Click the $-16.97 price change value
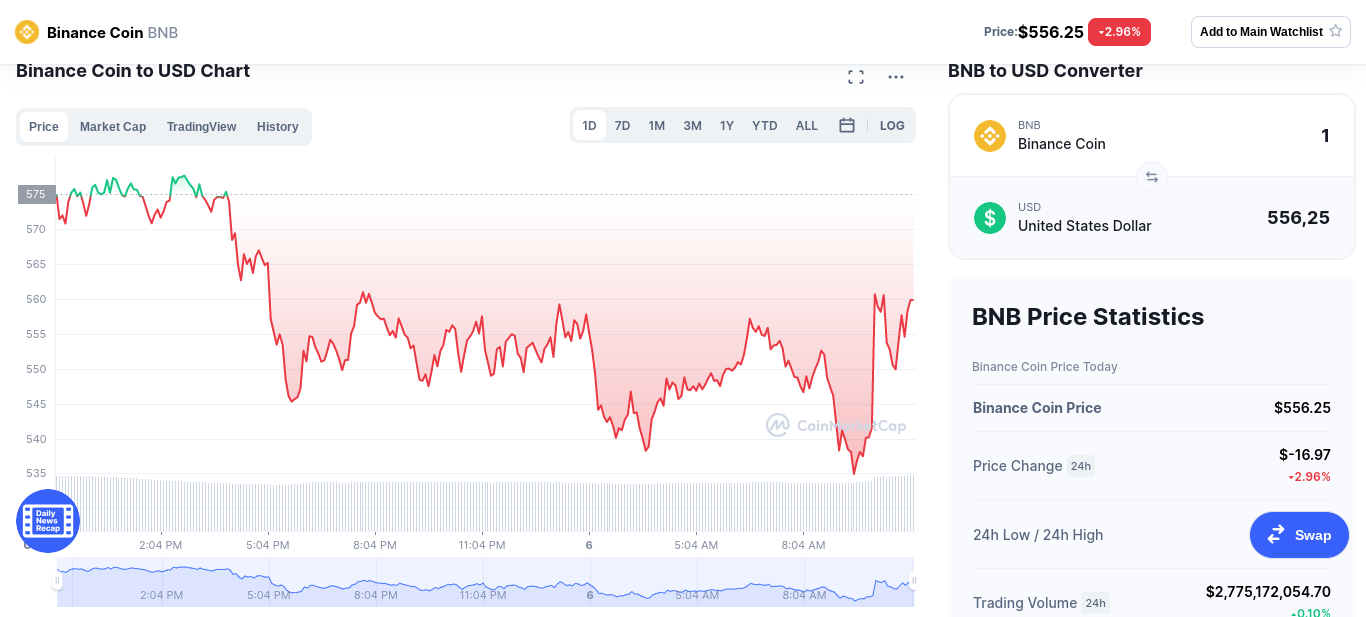The image size is (1366, 617). 1305,455
